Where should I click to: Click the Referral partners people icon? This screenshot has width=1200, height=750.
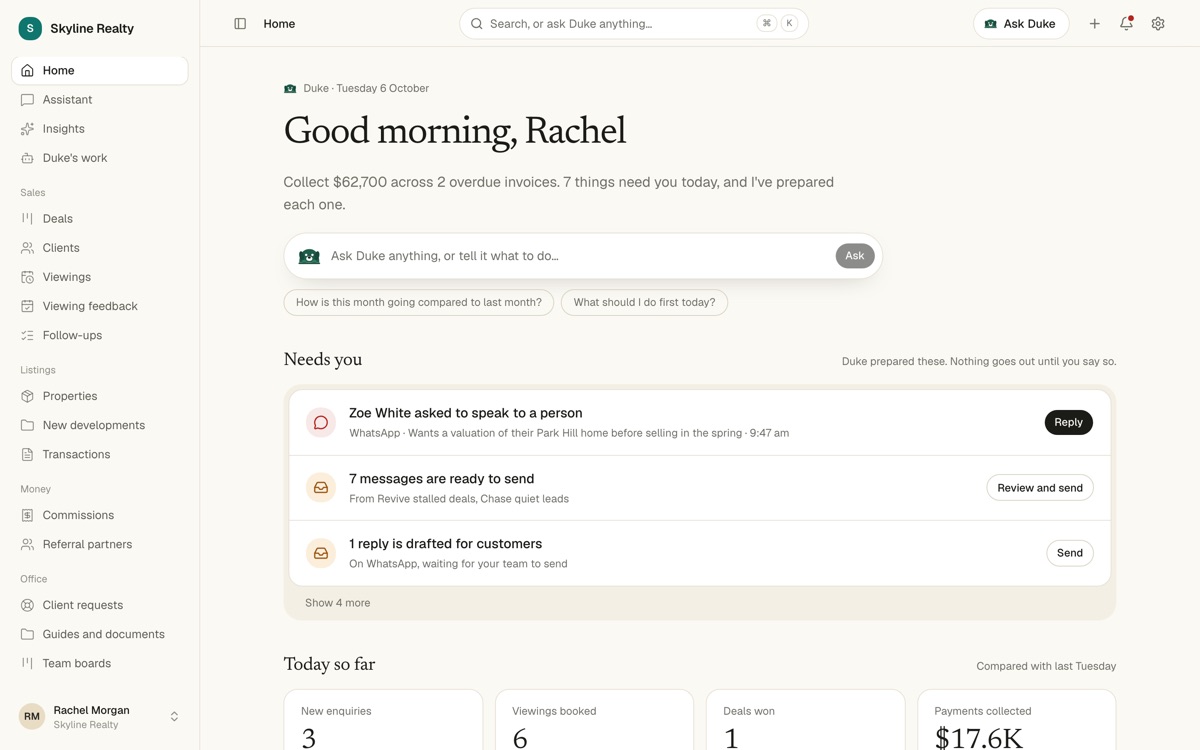coord(27,544)
